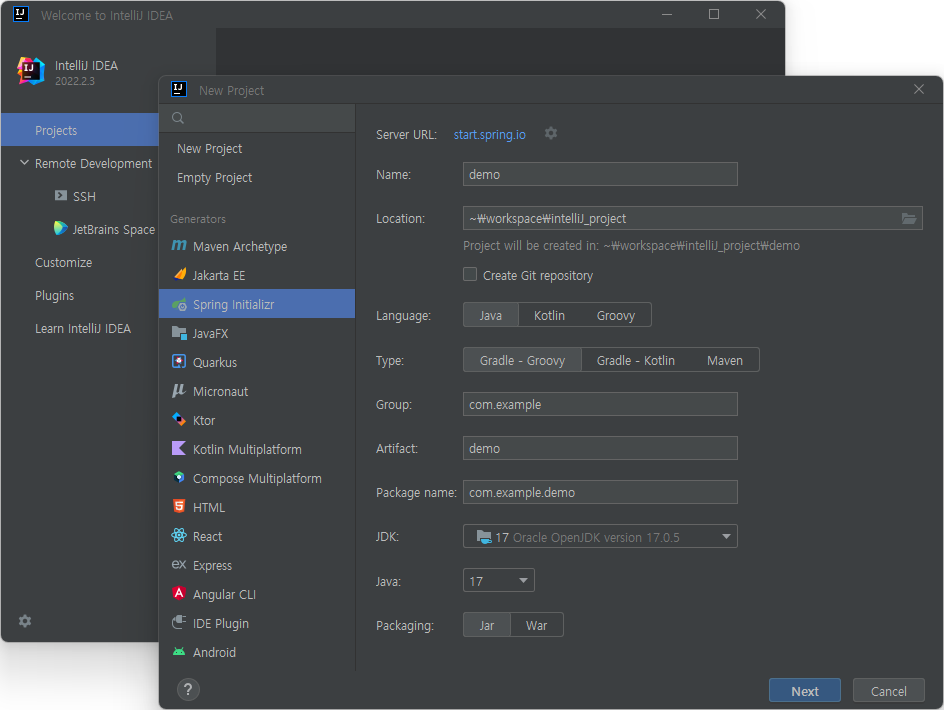
Task: Select War packaging
Action: click(x=536, y=625)
